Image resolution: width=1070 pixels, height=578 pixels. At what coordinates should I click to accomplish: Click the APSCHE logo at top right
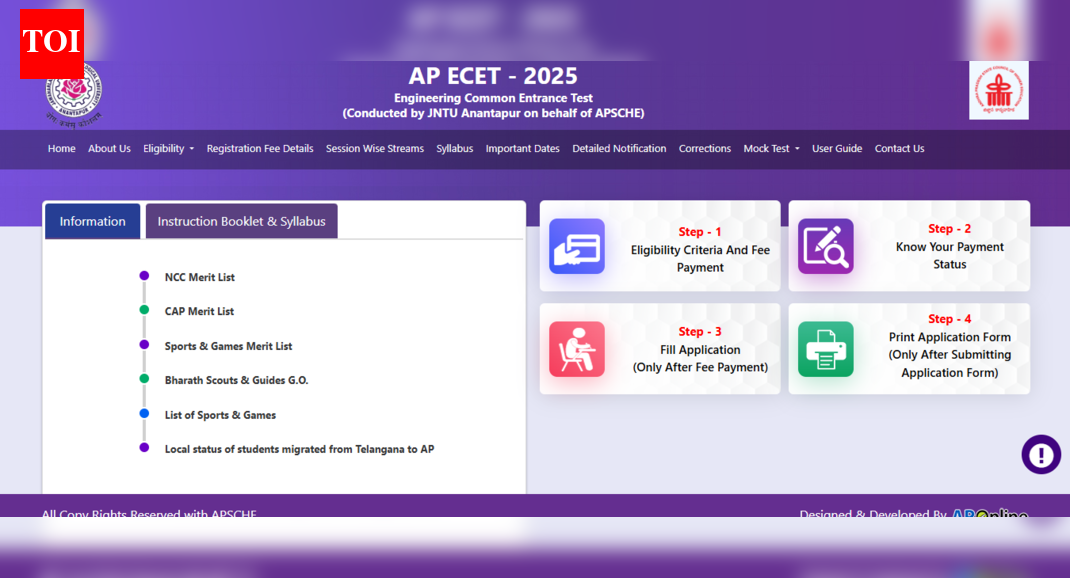tap(998, 91)
